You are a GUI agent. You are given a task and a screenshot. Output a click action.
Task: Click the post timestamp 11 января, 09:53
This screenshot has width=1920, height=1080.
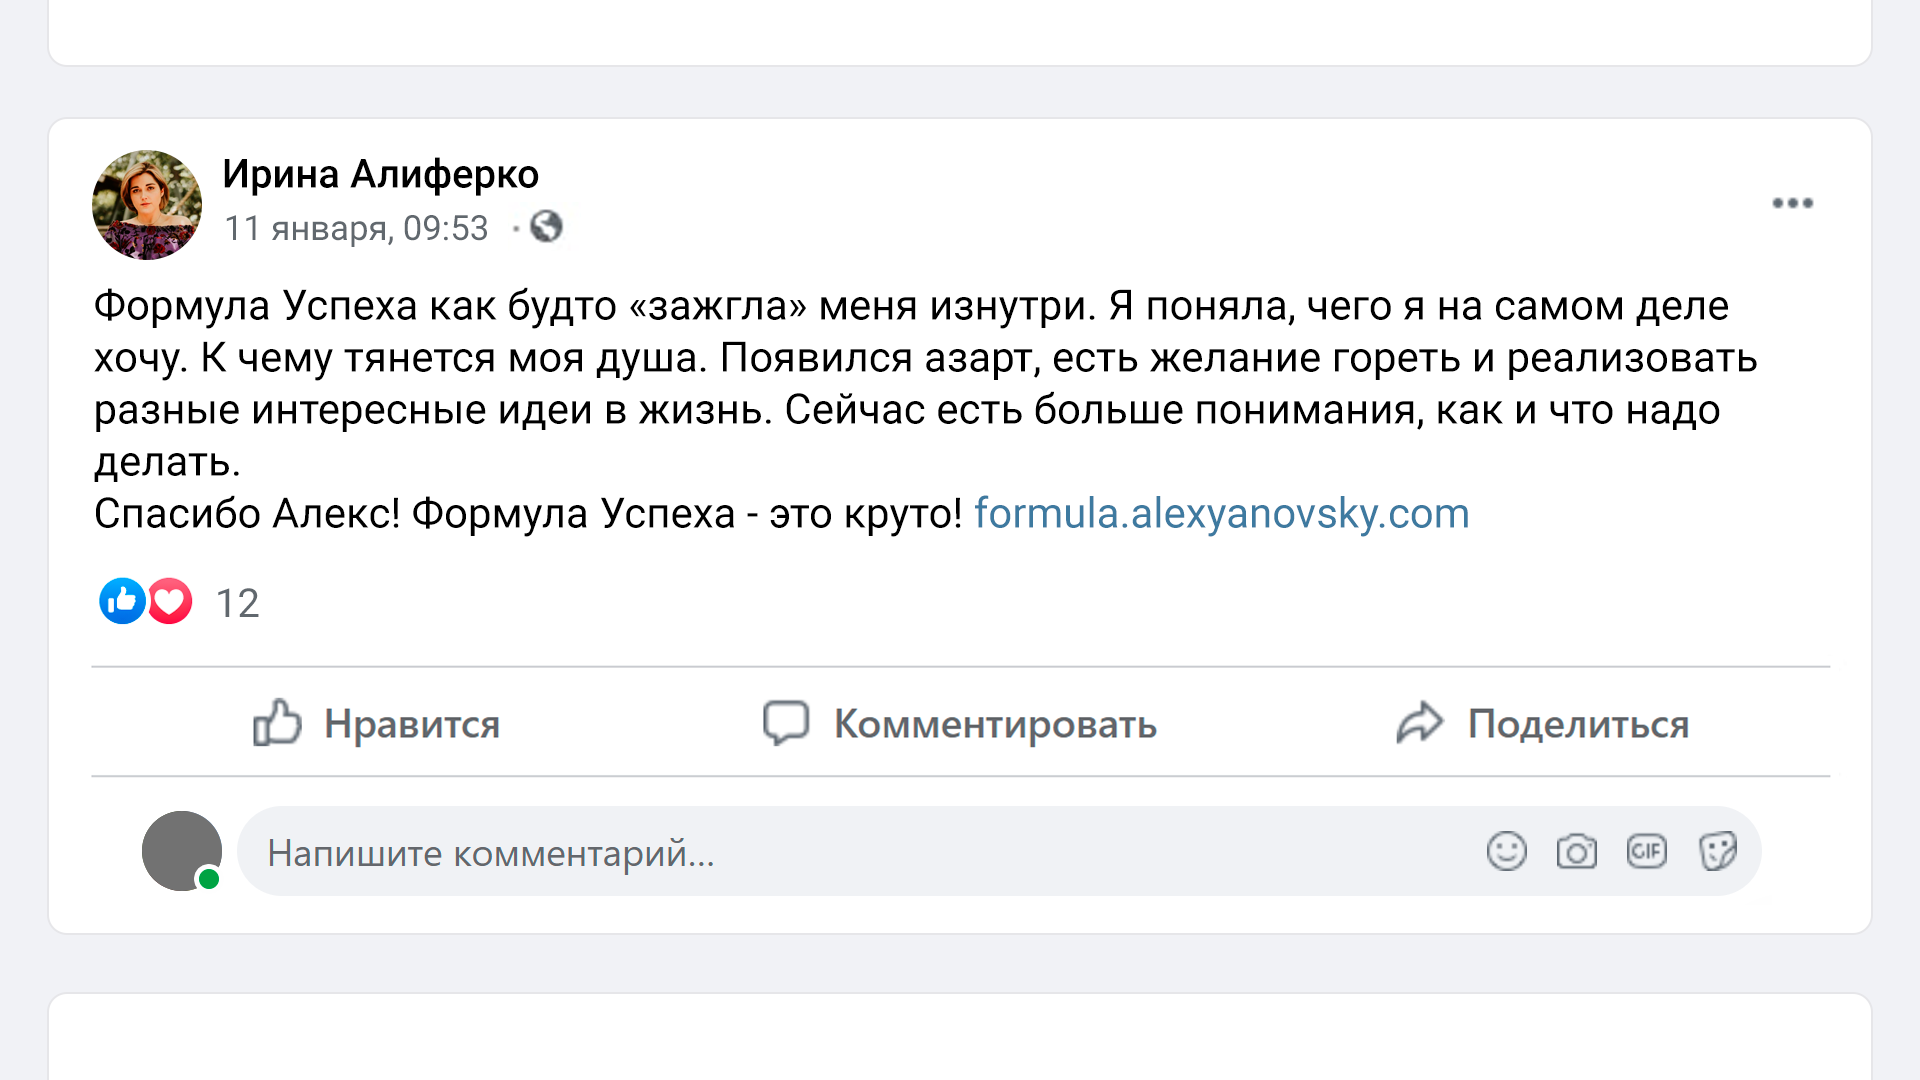click(x=356, y=228)
